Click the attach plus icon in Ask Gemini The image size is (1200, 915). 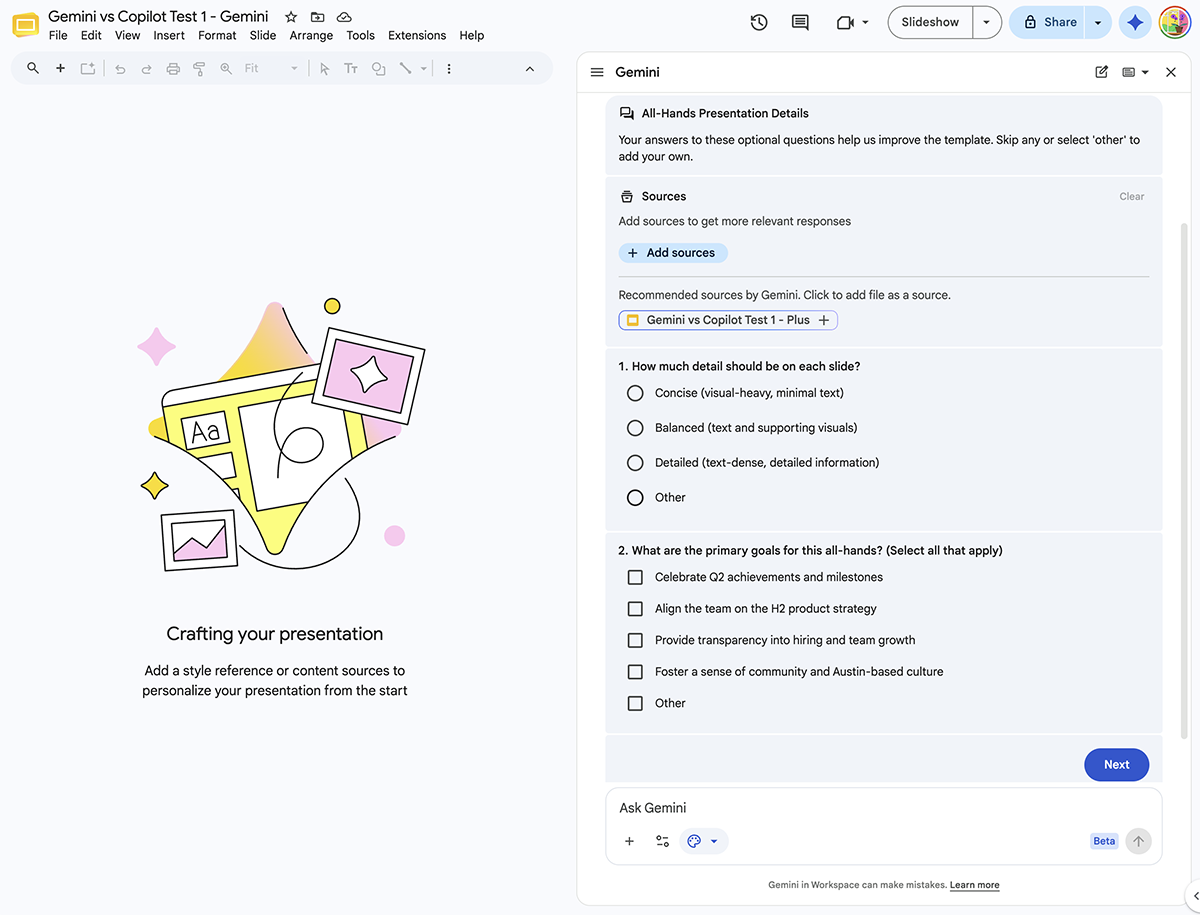630,841
